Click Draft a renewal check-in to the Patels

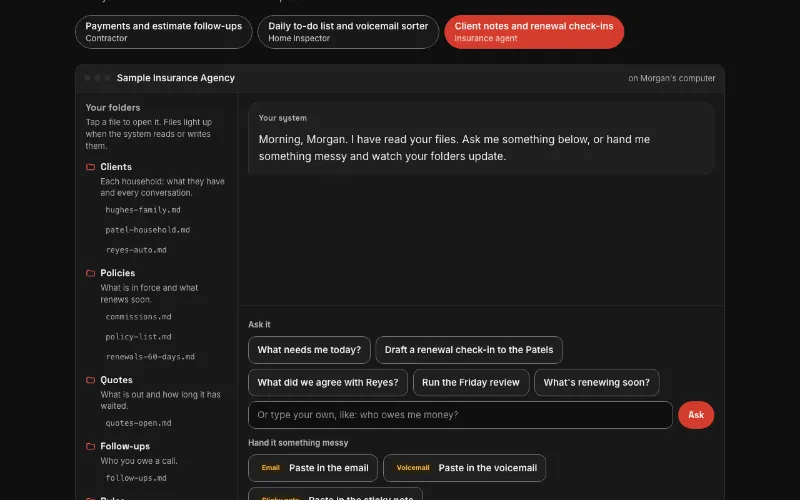[x=469, y=350]
